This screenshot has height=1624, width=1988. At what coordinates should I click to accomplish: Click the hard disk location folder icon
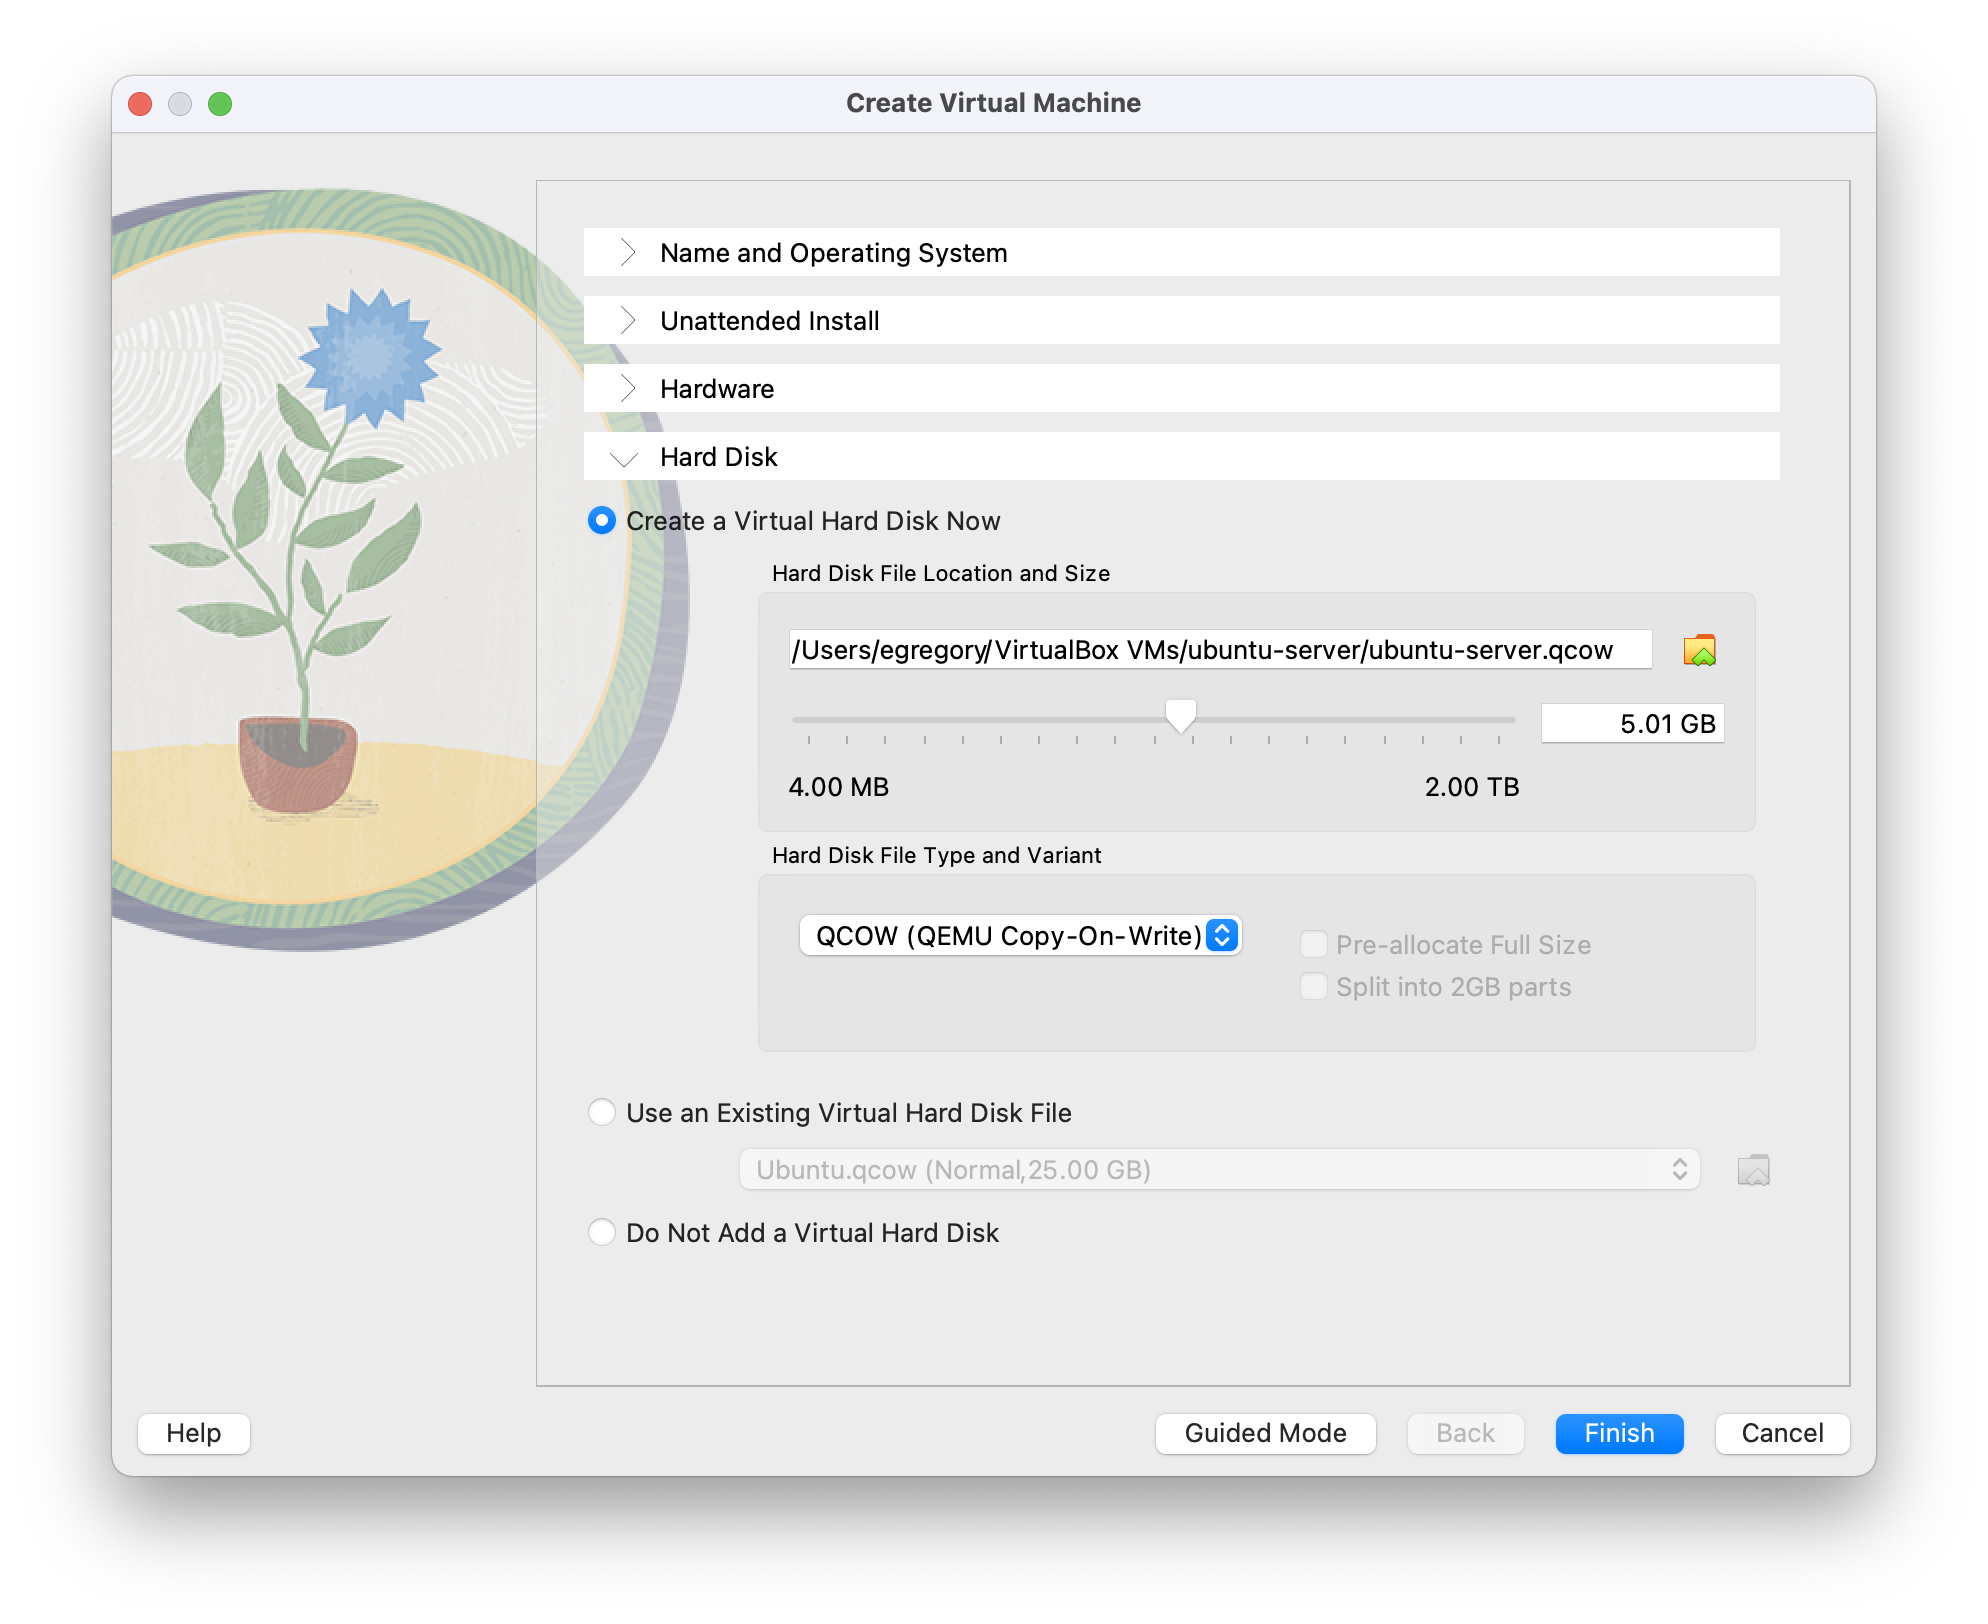[x=1699, y=651]
